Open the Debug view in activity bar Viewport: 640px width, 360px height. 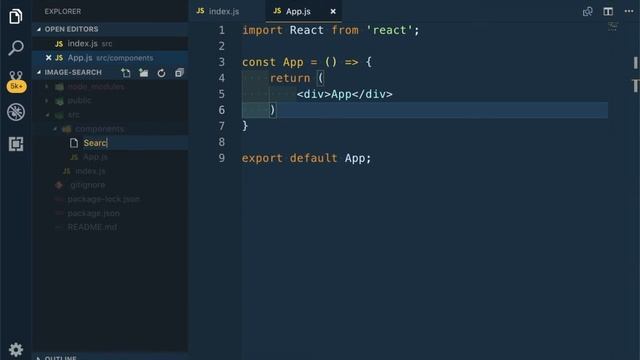click(x=16, y=112)
